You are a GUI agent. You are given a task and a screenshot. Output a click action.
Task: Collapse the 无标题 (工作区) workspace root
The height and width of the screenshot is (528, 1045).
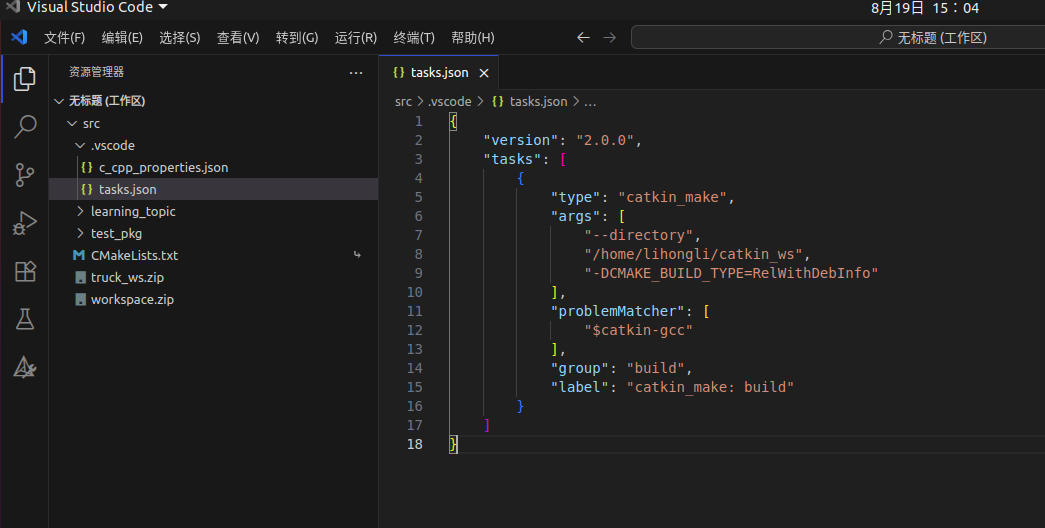coord(59,101)
